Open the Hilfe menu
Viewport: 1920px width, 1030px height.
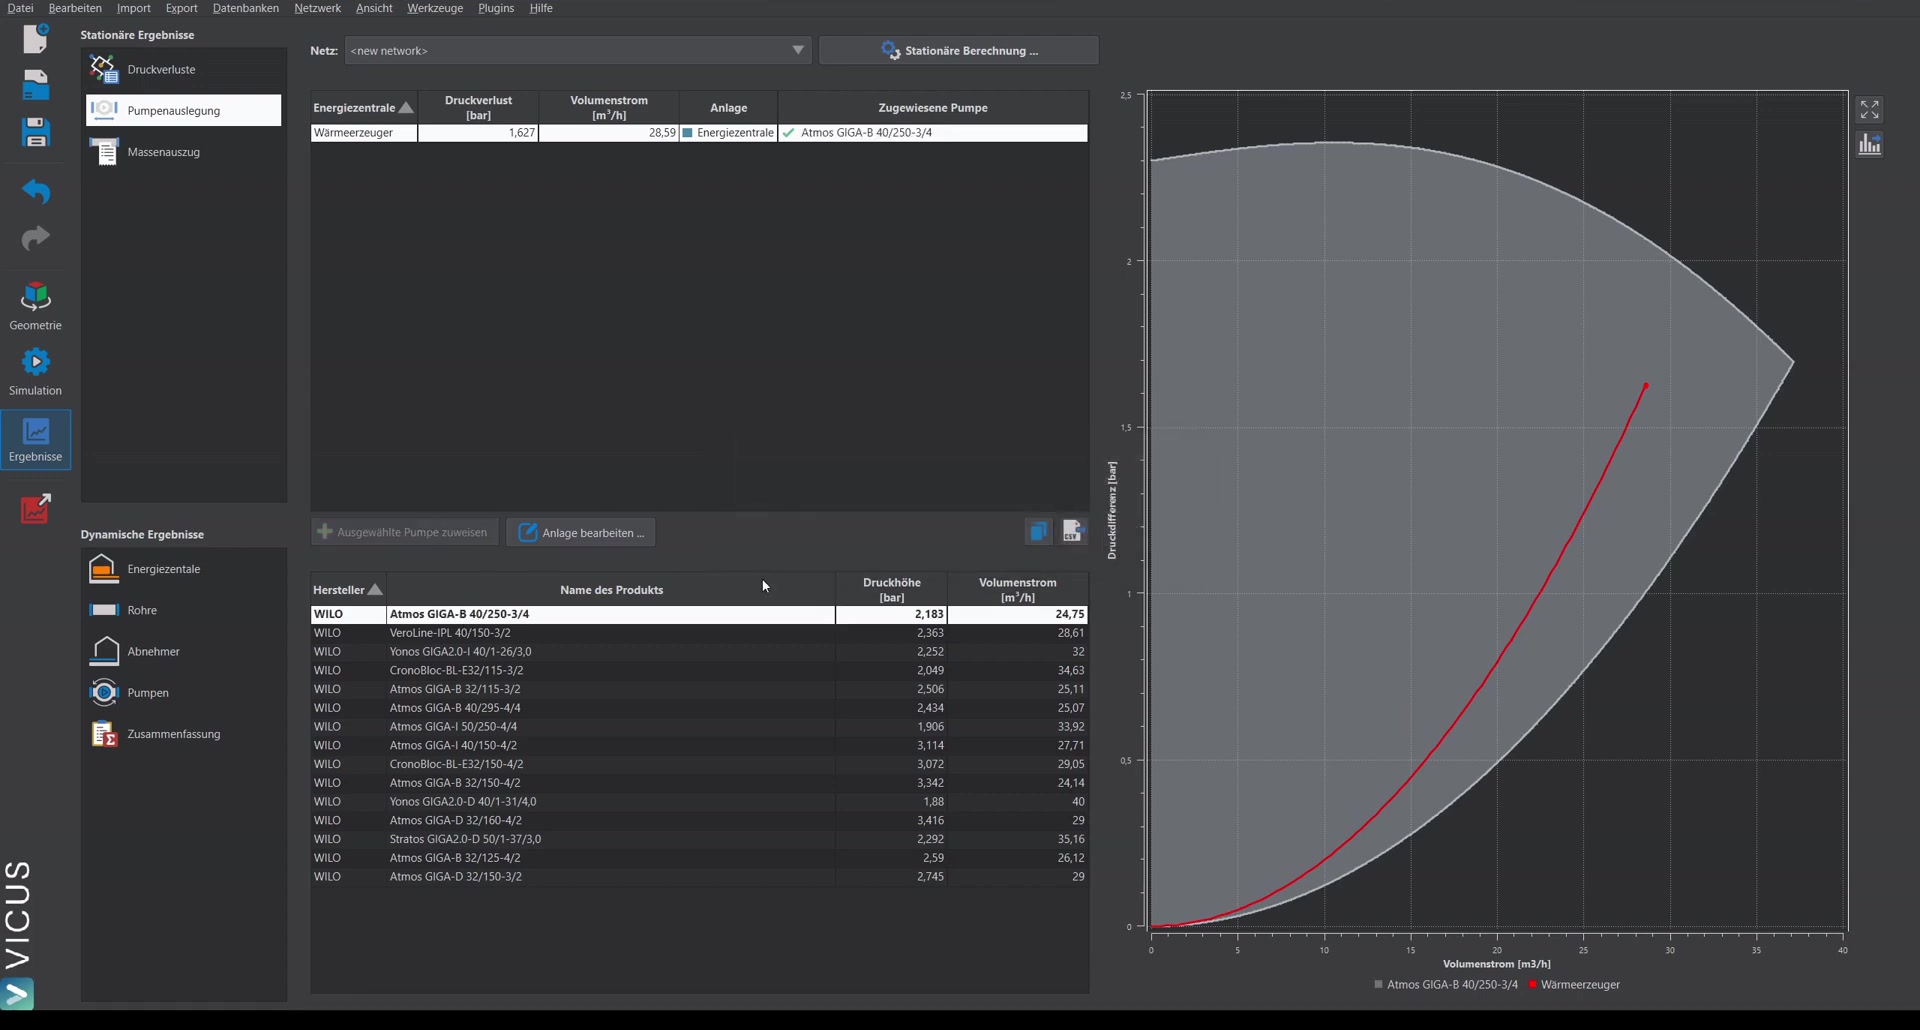(x=541, y=8)
